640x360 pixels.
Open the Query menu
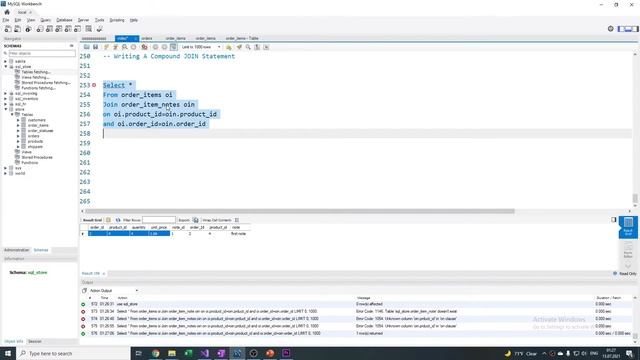(46, 20)
